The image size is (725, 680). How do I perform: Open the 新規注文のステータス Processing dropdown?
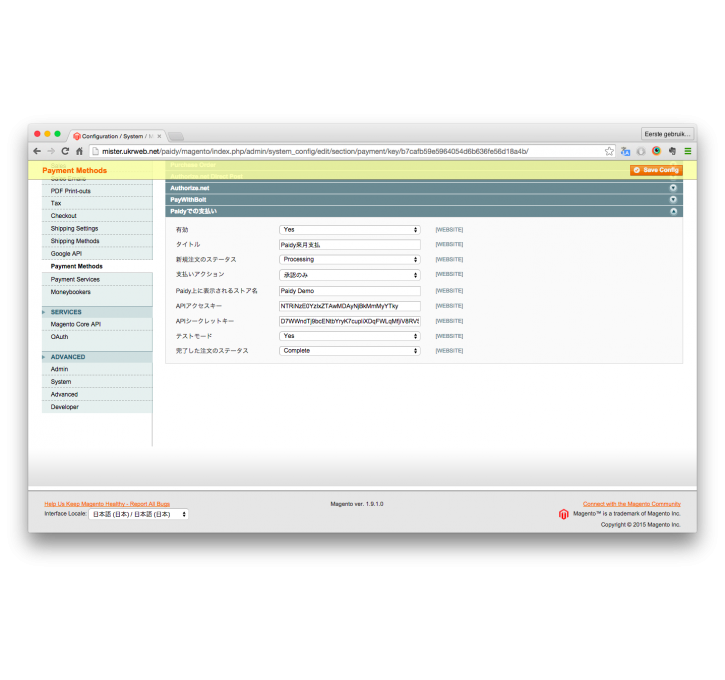coord(350,259)
